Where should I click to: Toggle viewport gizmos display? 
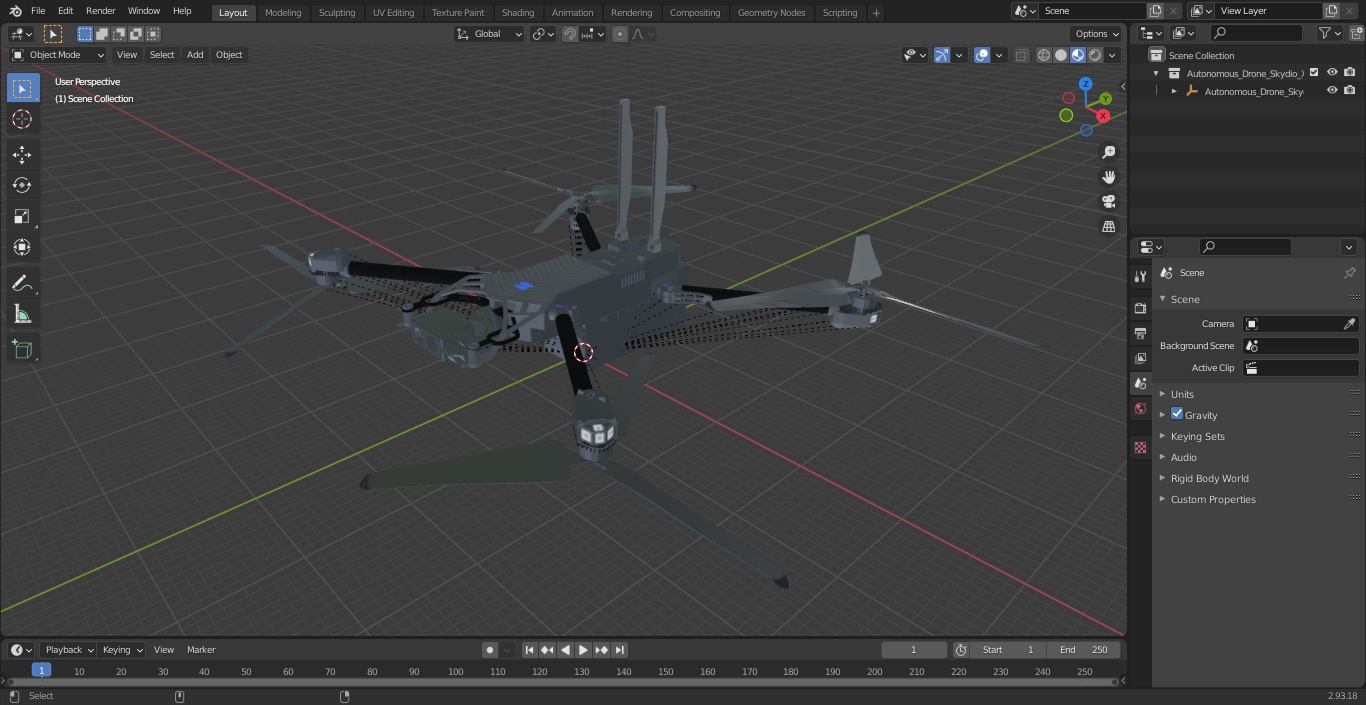click(942, 55)
